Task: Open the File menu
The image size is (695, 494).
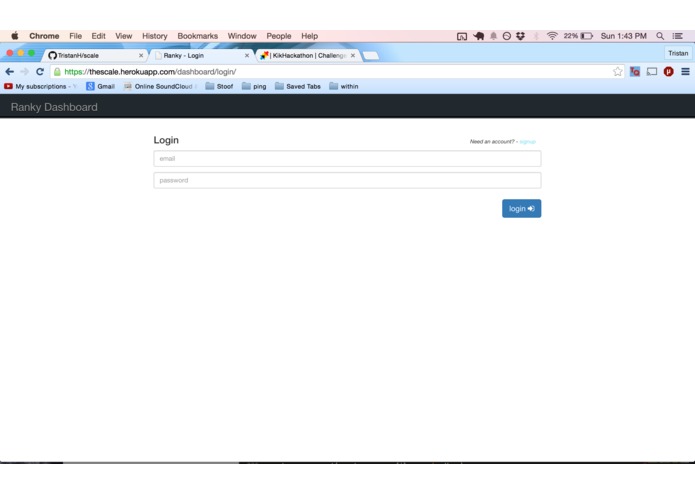Action: click(x=75, y=36)
